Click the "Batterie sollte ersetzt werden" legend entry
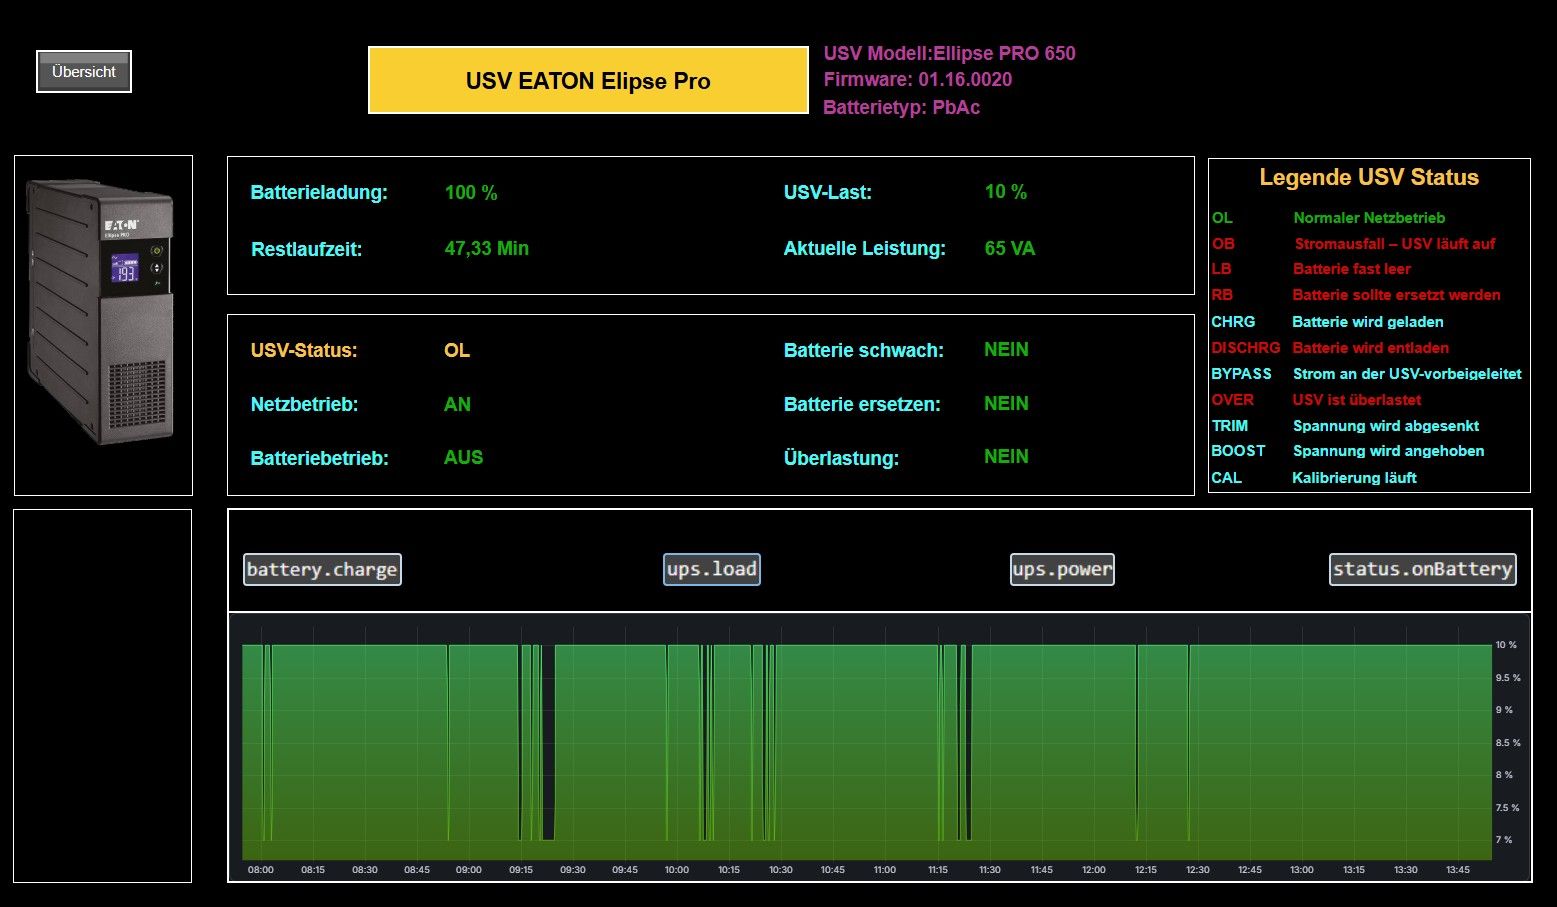 1396,295
